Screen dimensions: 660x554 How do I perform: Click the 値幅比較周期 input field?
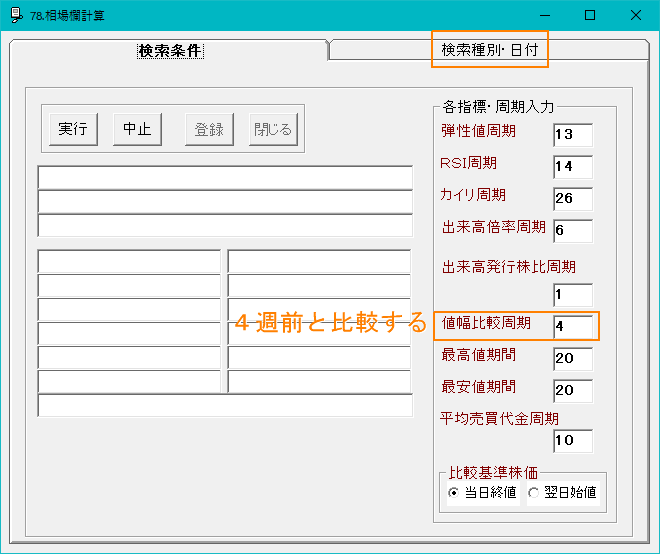pyautogui.click(x=572, y=326)
